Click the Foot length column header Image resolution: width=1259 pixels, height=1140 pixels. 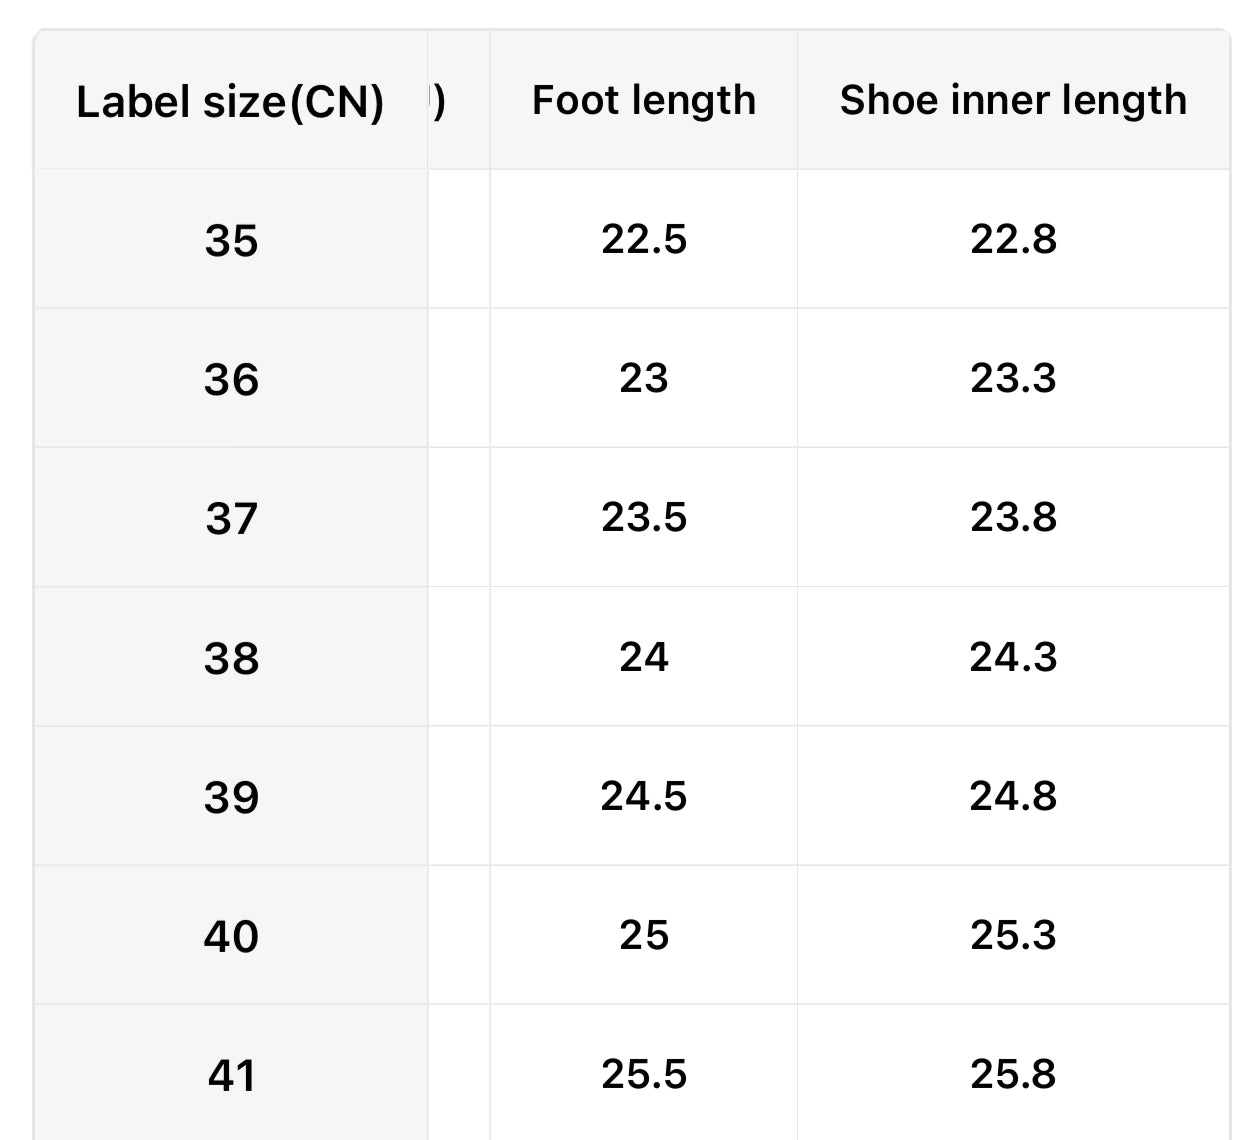(643, 100)
